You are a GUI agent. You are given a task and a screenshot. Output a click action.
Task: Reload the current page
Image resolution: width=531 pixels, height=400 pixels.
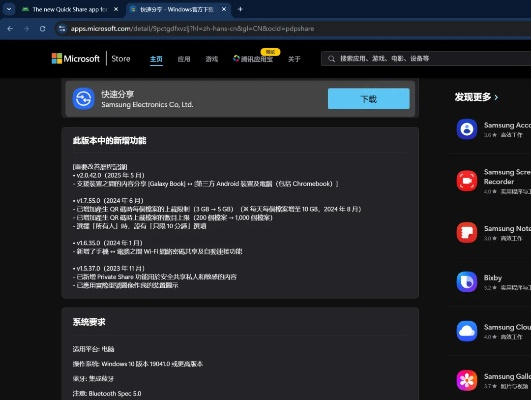click(42, 29)
